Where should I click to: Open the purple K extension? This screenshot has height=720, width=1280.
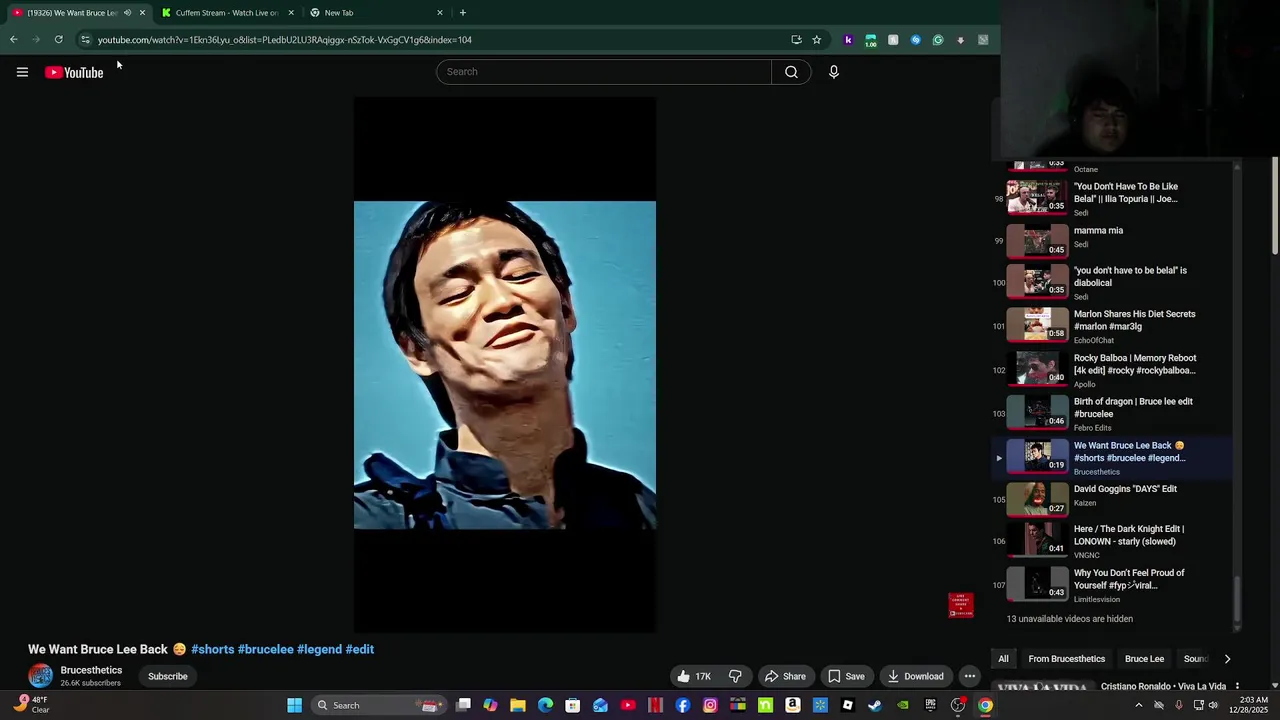pyautogui.click(x=848, y=40)
